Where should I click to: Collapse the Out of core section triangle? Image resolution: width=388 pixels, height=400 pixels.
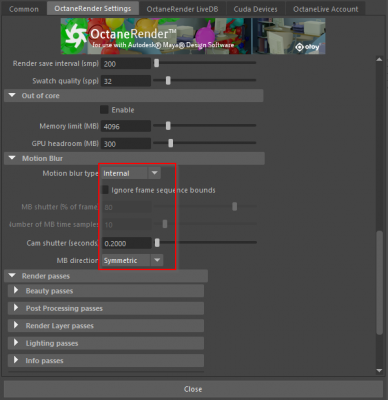12,96
